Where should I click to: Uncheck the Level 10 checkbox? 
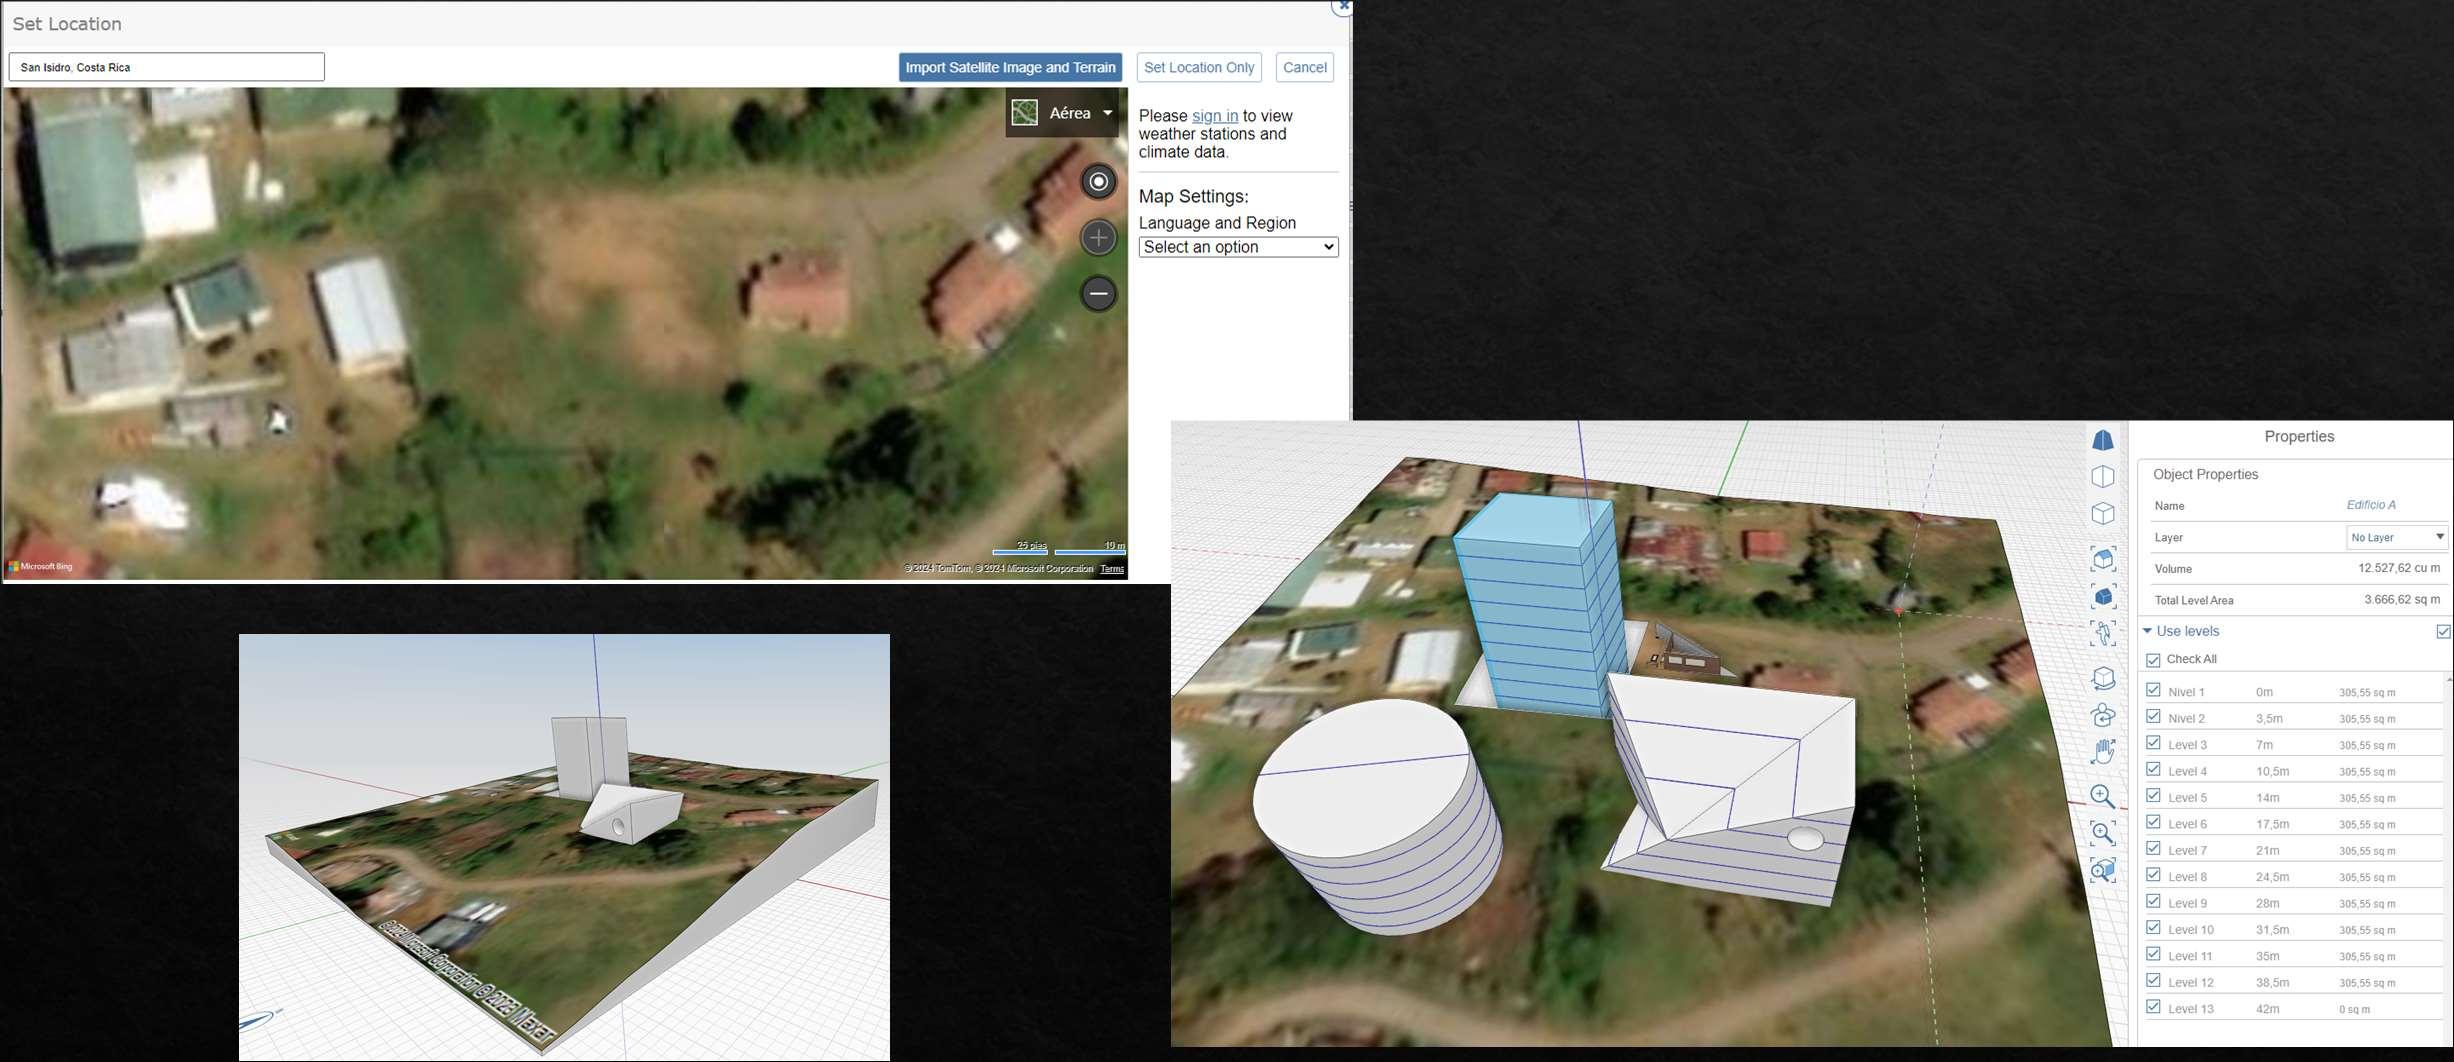tap(2153, 928)
